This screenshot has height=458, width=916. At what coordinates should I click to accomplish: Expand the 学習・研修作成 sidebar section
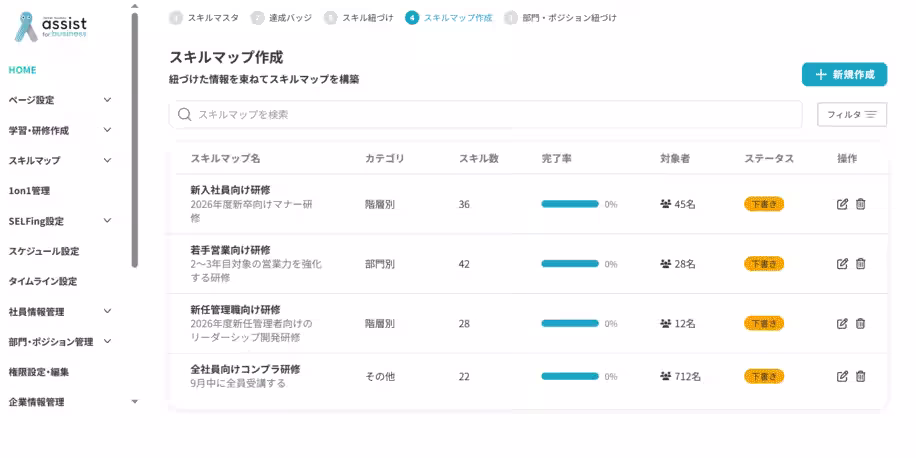click(x=107, y=130)
